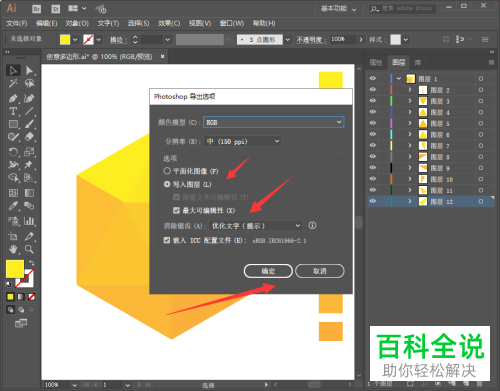Select the Rotate tool
Image resolution: width=500 pixels, height=391 pixels.
click(x=13, y=152)
